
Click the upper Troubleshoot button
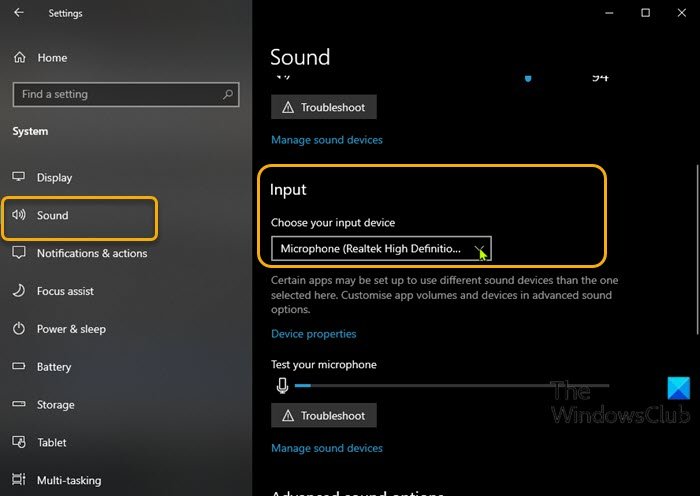tap(324, 107)
